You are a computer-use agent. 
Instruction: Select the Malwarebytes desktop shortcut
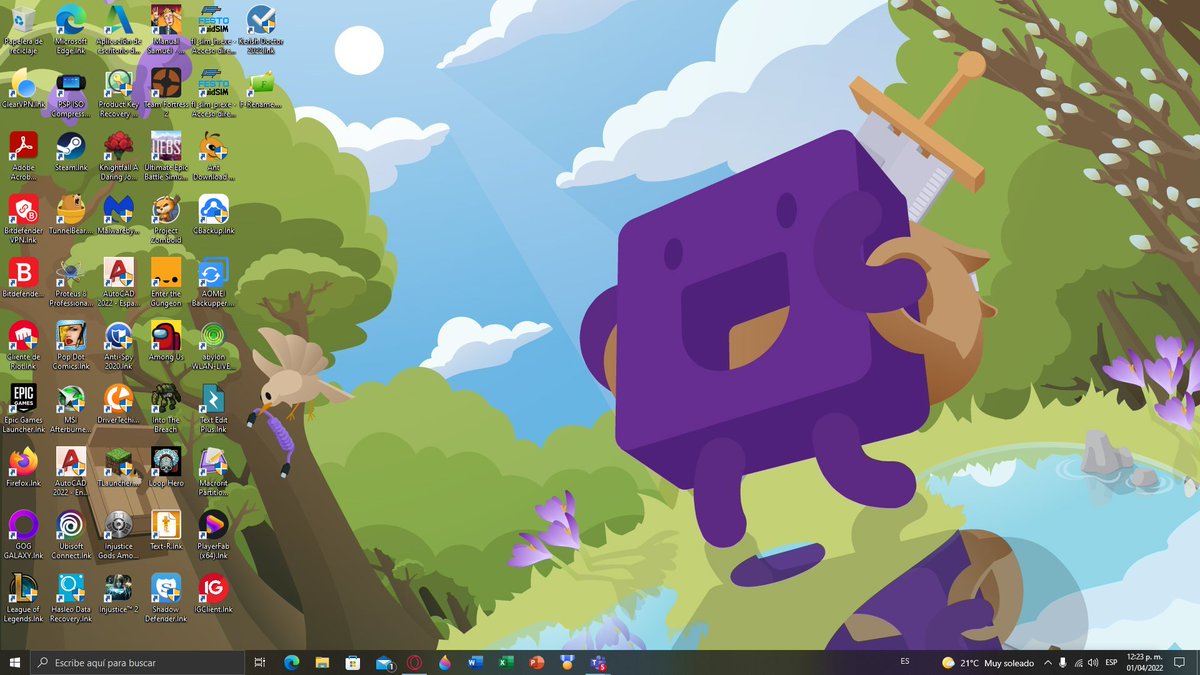118,216
